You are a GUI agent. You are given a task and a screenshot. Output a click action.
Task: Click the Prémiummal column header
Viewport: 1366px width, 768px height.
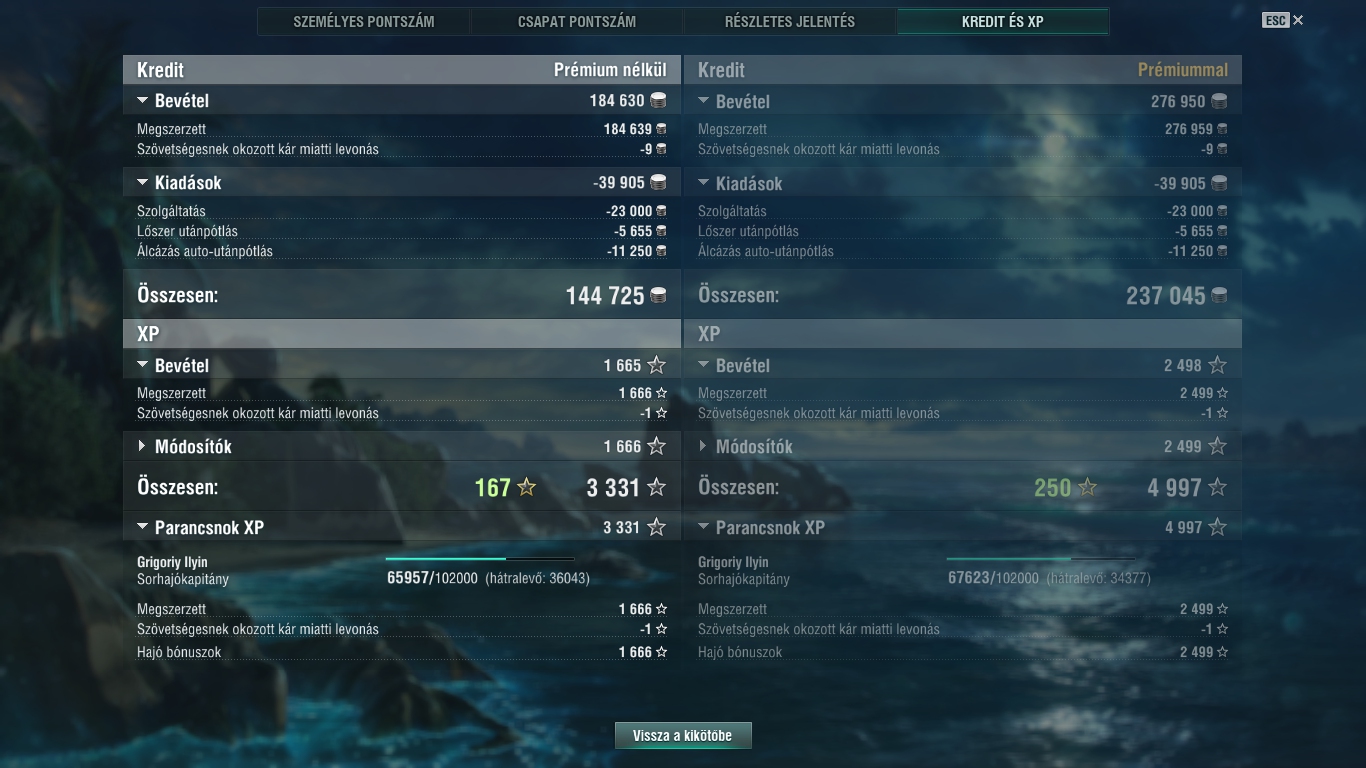1183,70
